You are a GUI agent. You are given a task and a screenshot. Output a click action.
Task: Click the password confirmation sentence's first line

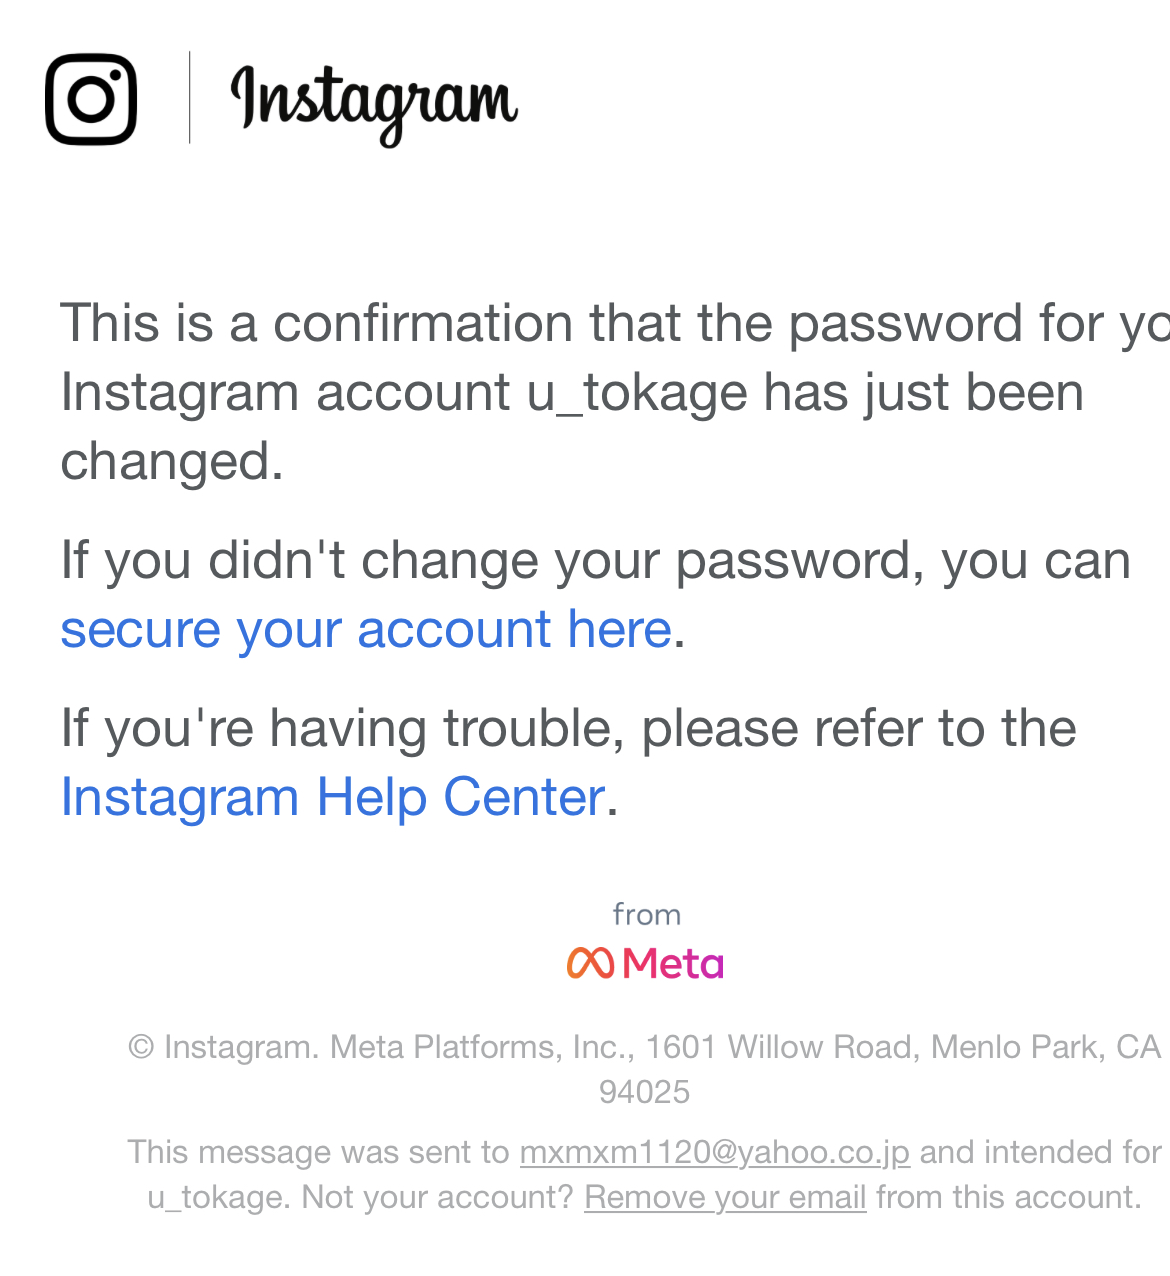[x=615, y=323]
